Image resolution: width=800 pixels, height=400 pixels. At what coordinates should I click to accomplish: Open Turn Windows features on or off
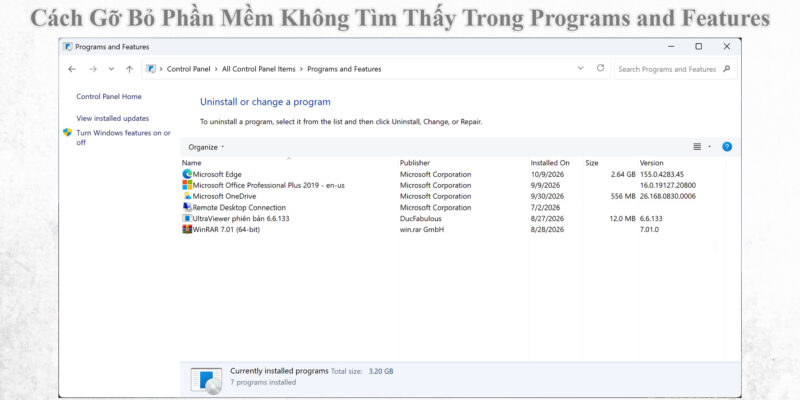[123, 138]
